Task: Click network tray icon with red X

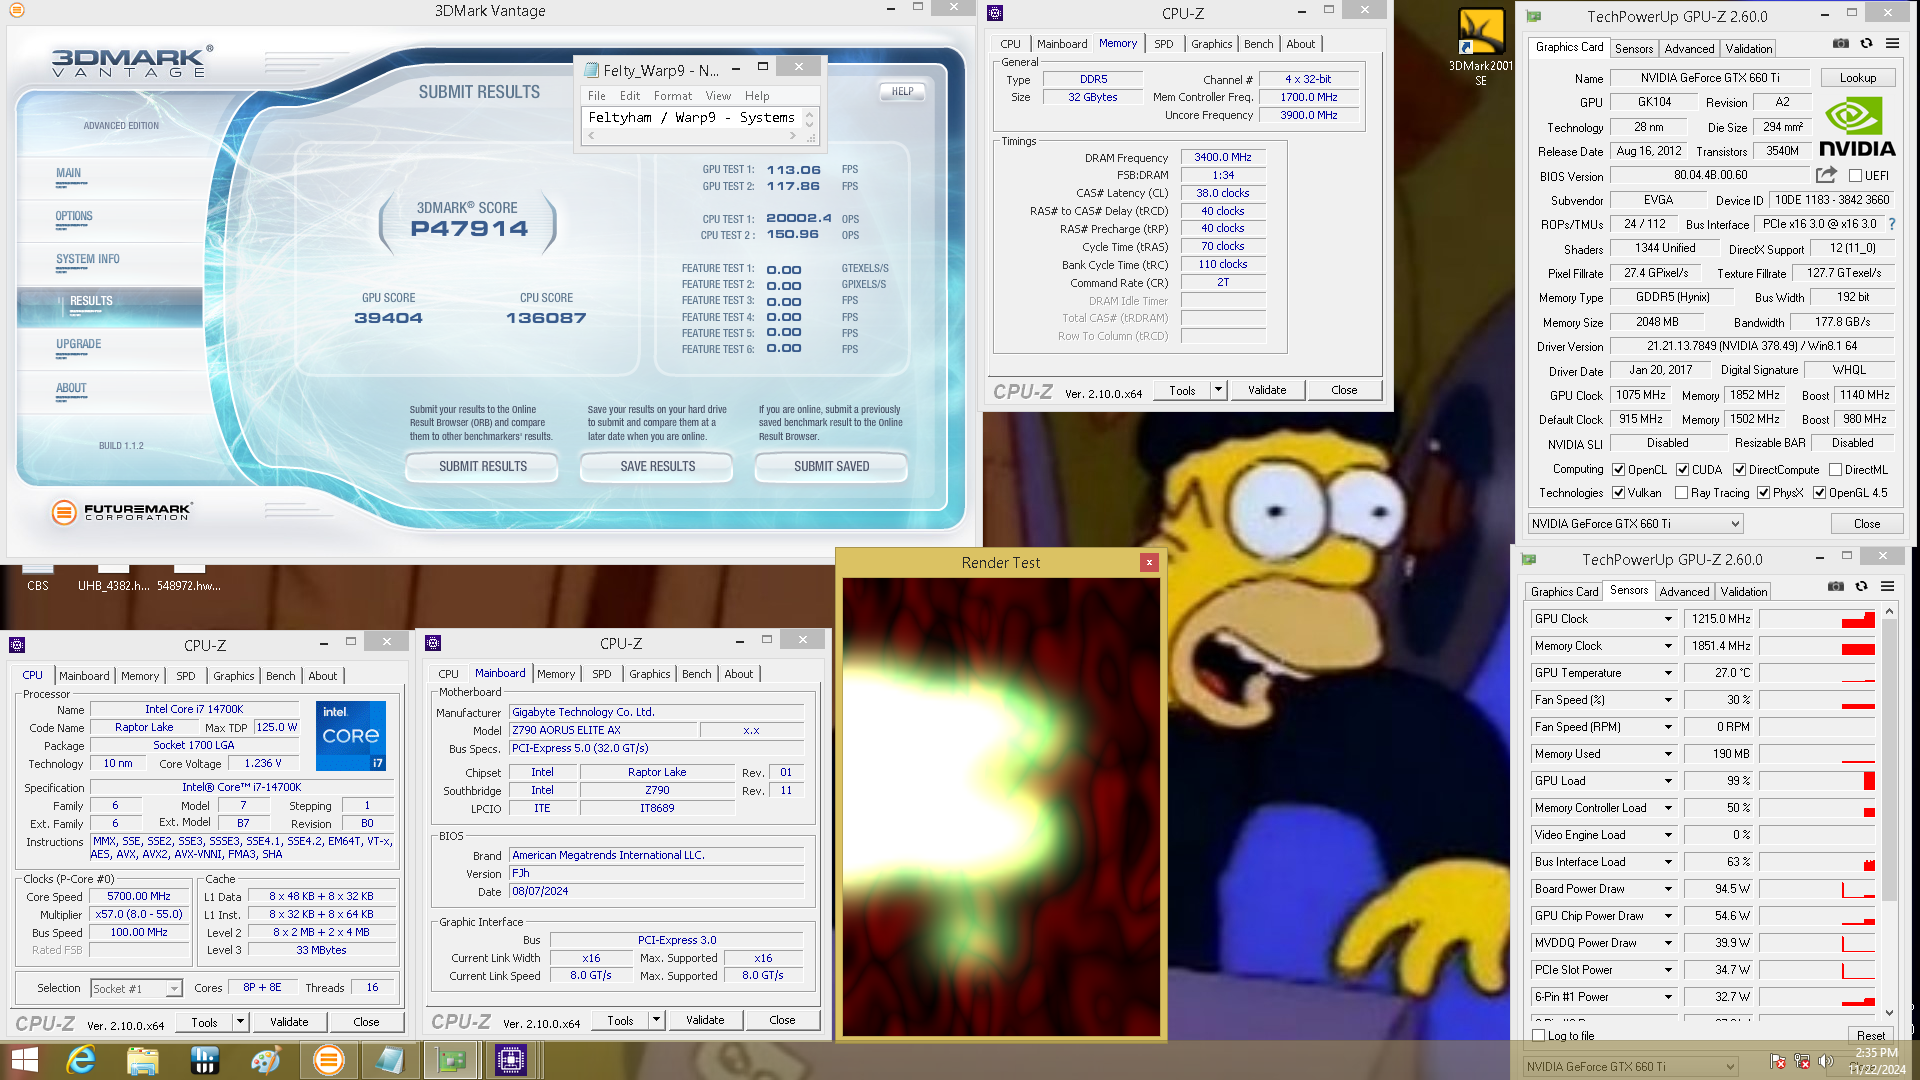Action: [1802, 1061]
